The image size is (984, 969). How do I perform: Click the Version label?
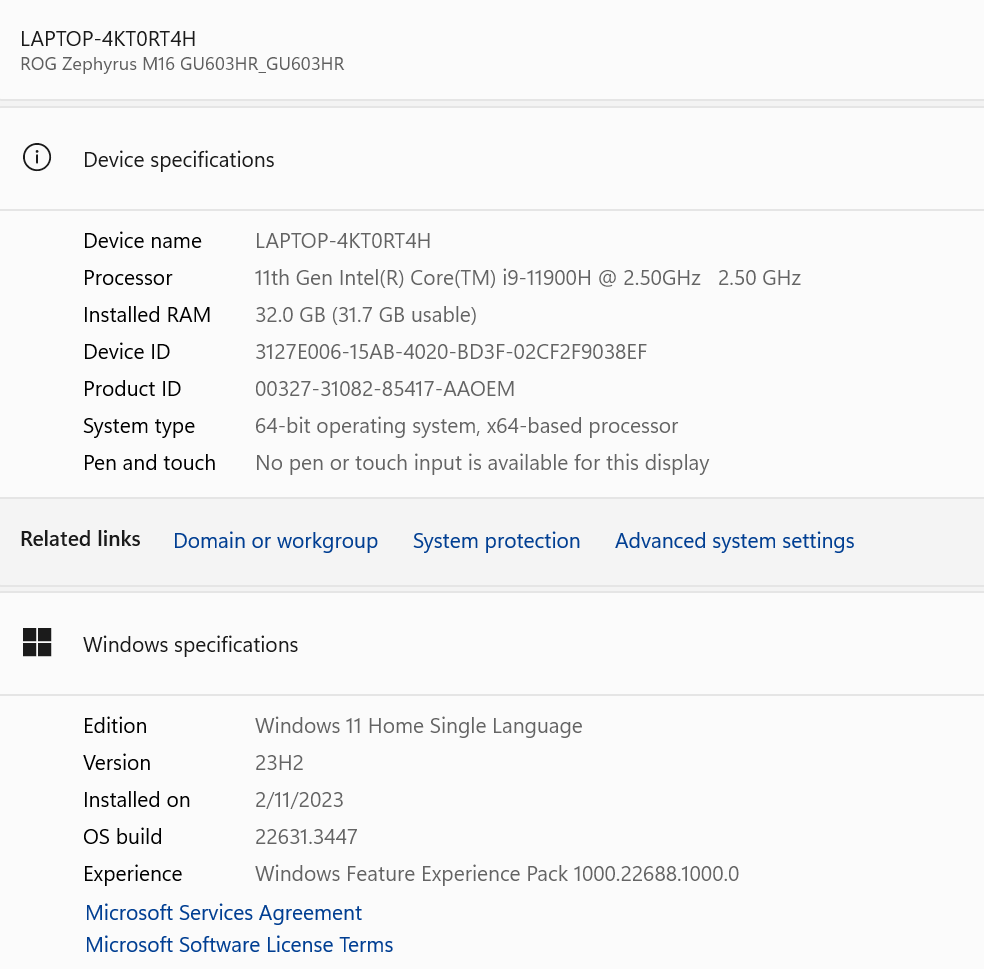tap(117, 763)
